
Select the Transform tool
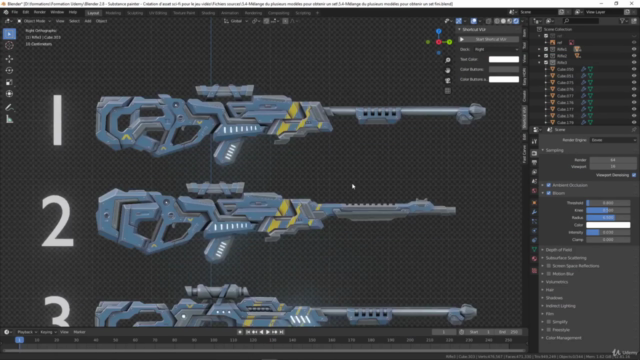point(9,93)
